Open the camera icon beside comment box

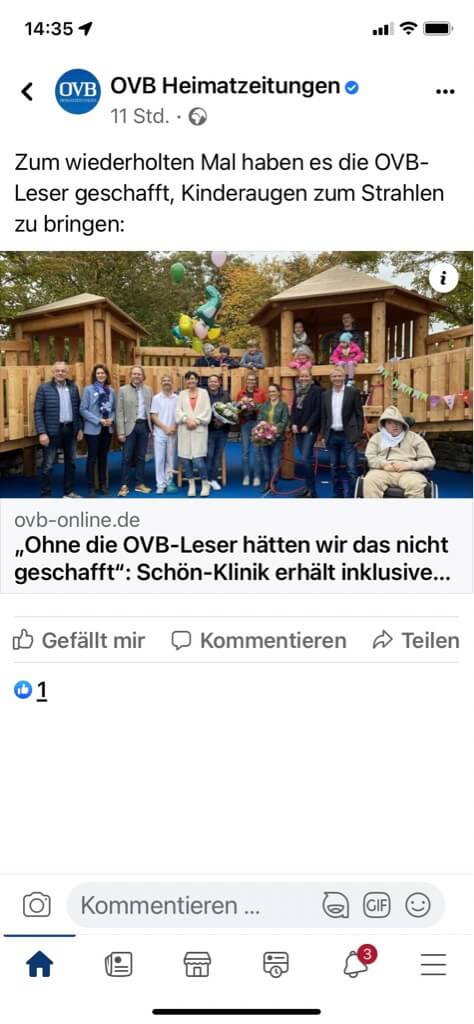[37, 905]
